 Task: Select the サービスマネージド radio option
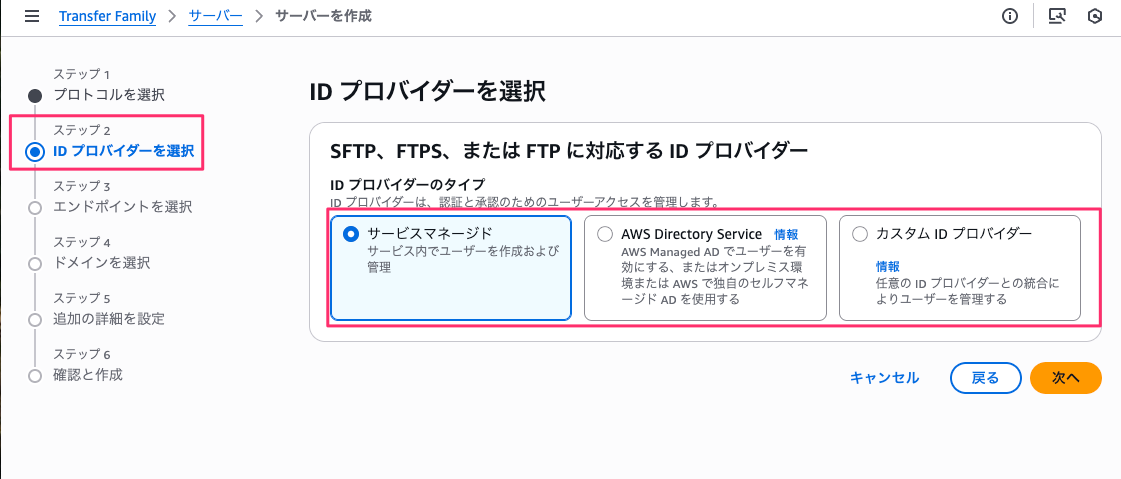(350, 234)
